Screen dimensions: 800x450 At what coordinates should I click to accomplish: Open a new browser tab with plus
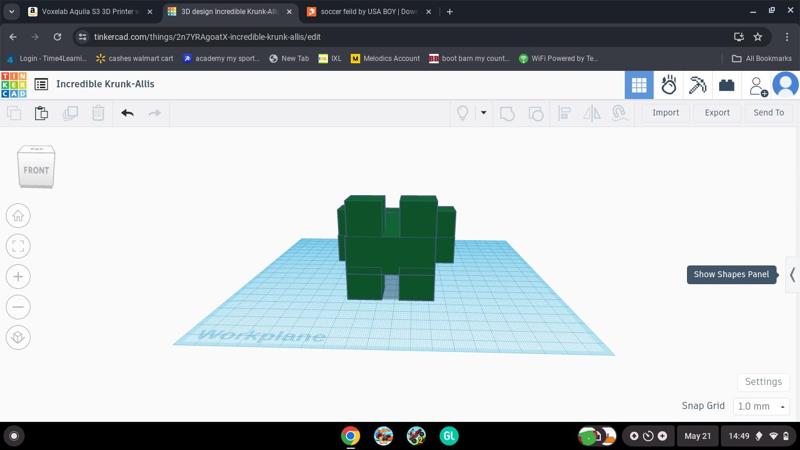pyautogui.click(x=449, y=12)
